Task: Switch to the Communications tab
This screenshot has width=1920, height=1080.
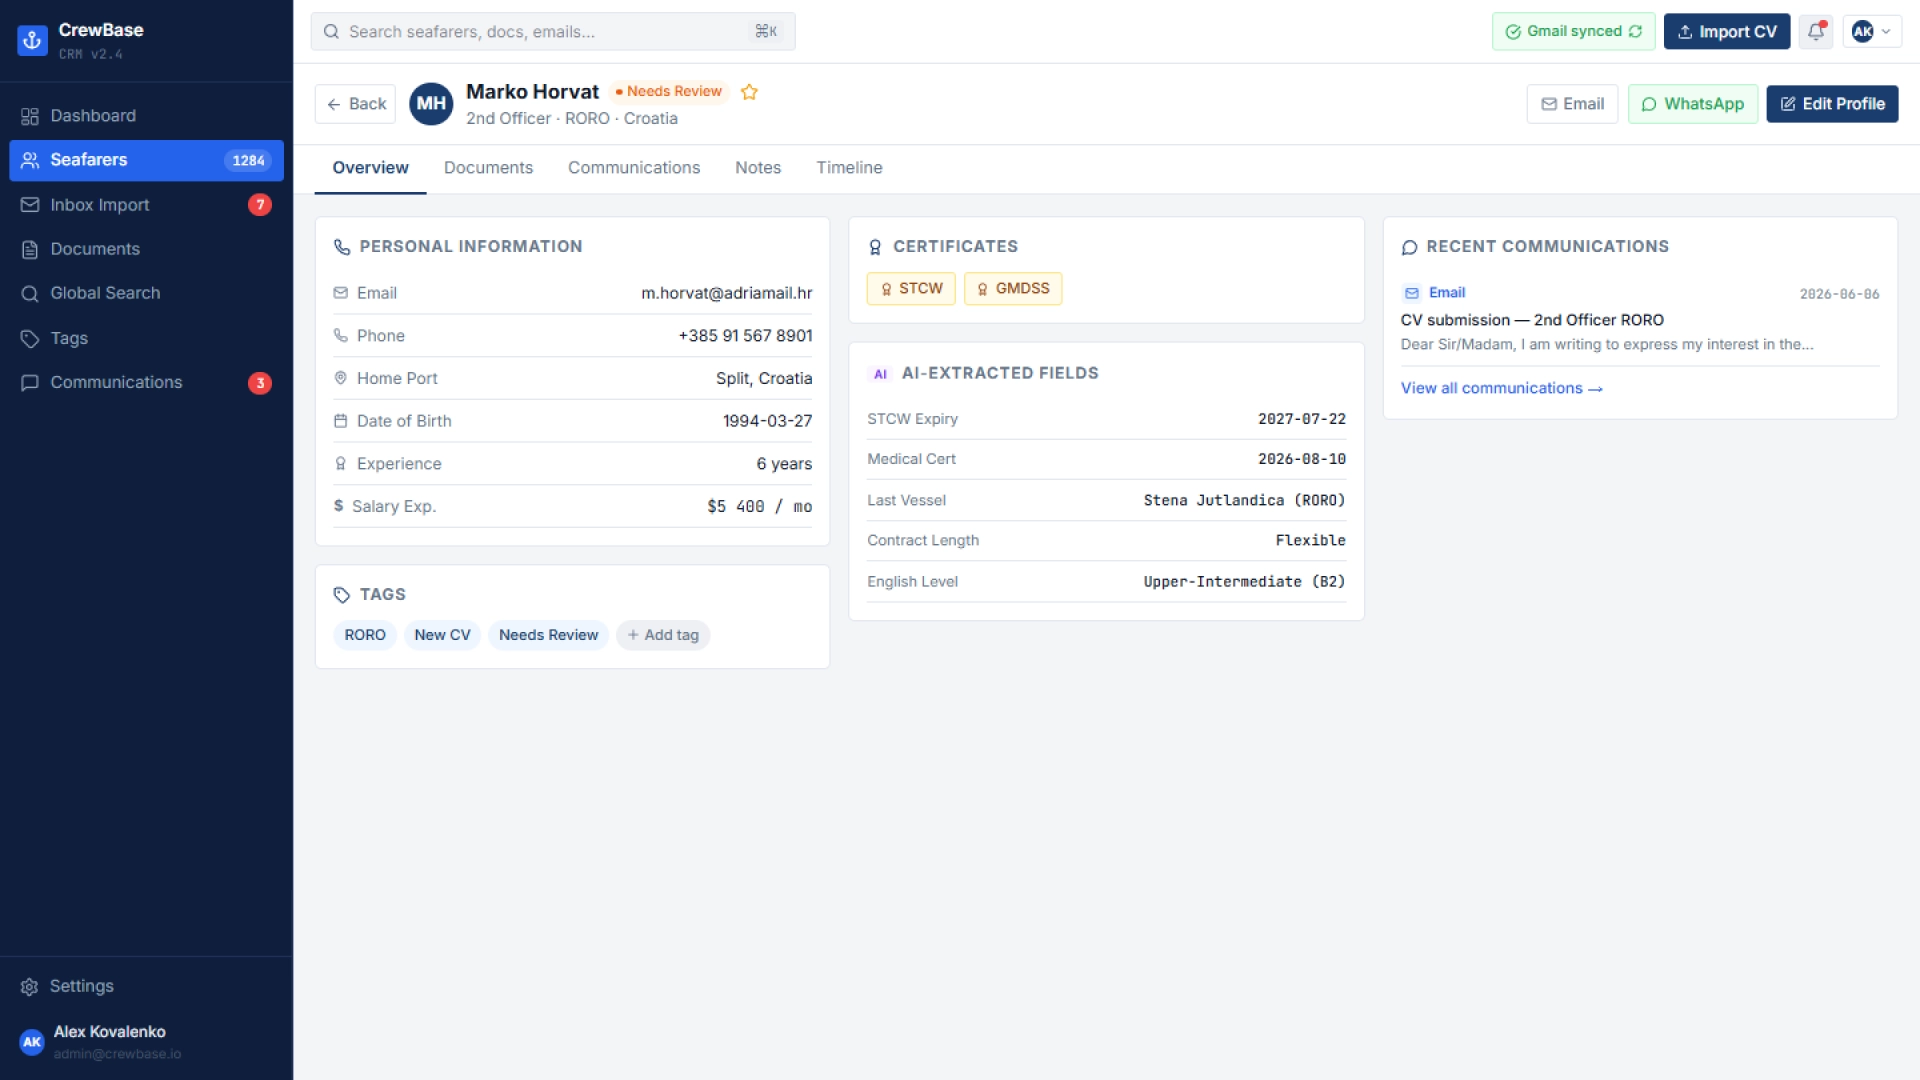Action: (x=634, y=168)
